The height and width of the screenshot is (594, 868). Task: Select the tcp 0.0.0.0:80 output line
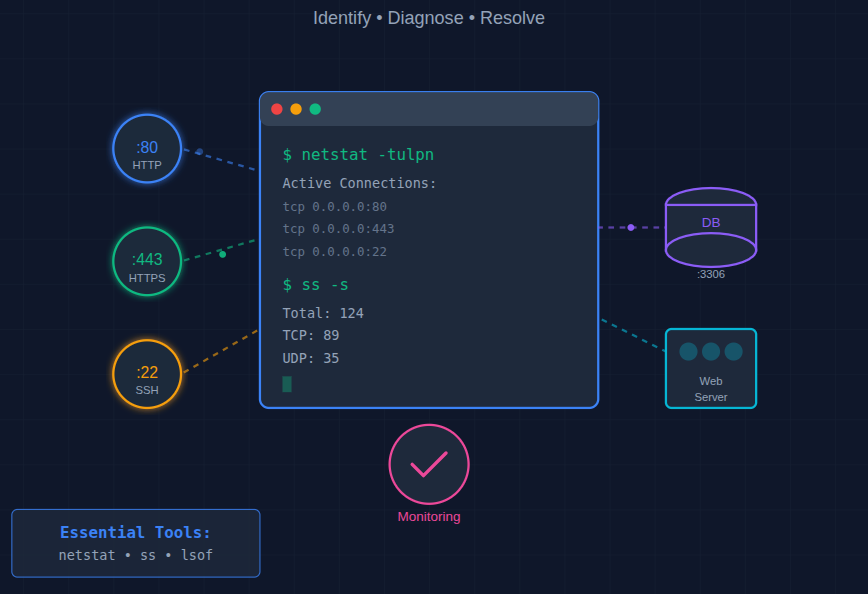click(334, 207)
